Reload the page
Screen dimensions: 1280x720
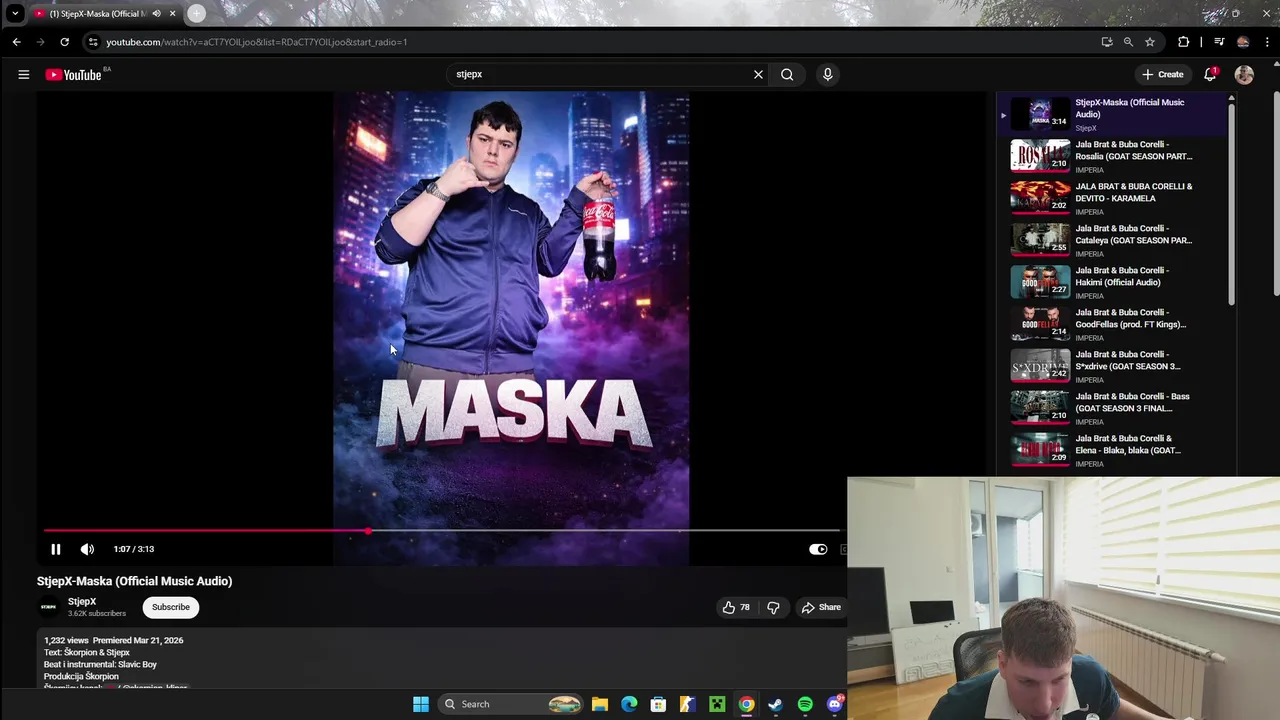point(64,42)
